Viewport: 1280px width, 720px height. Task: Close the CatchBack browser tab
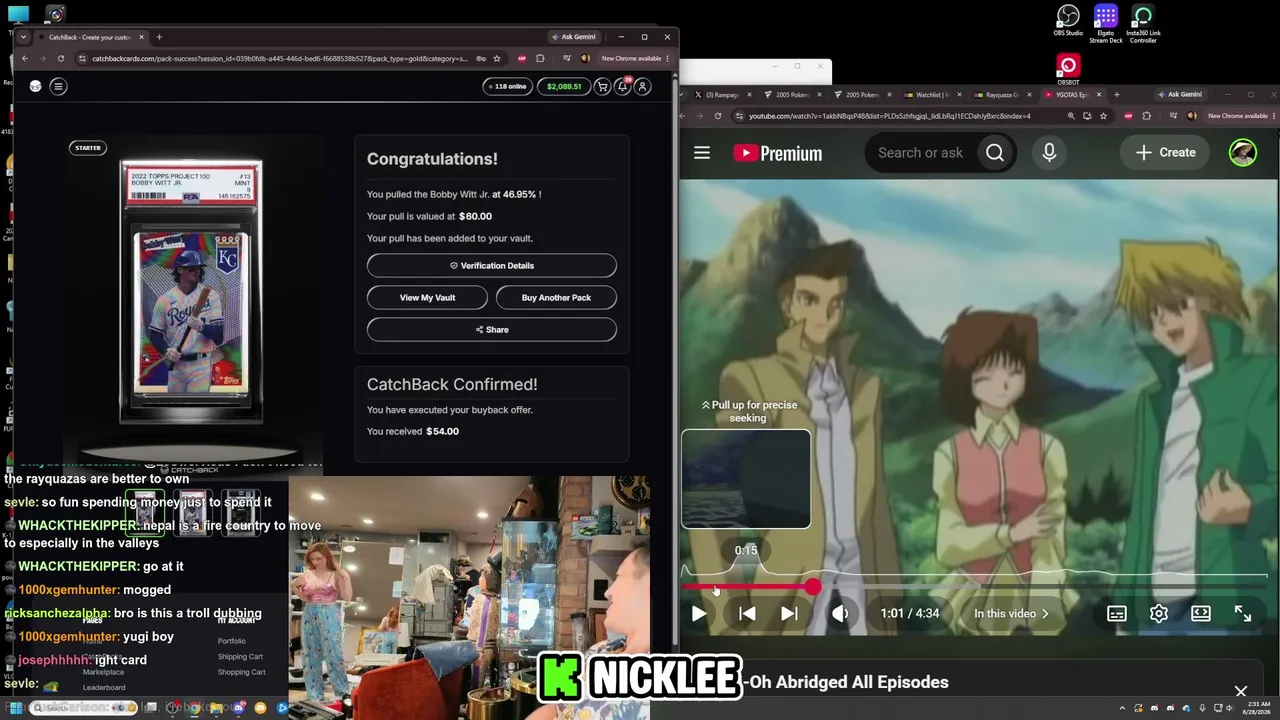(x=141, y=37)
